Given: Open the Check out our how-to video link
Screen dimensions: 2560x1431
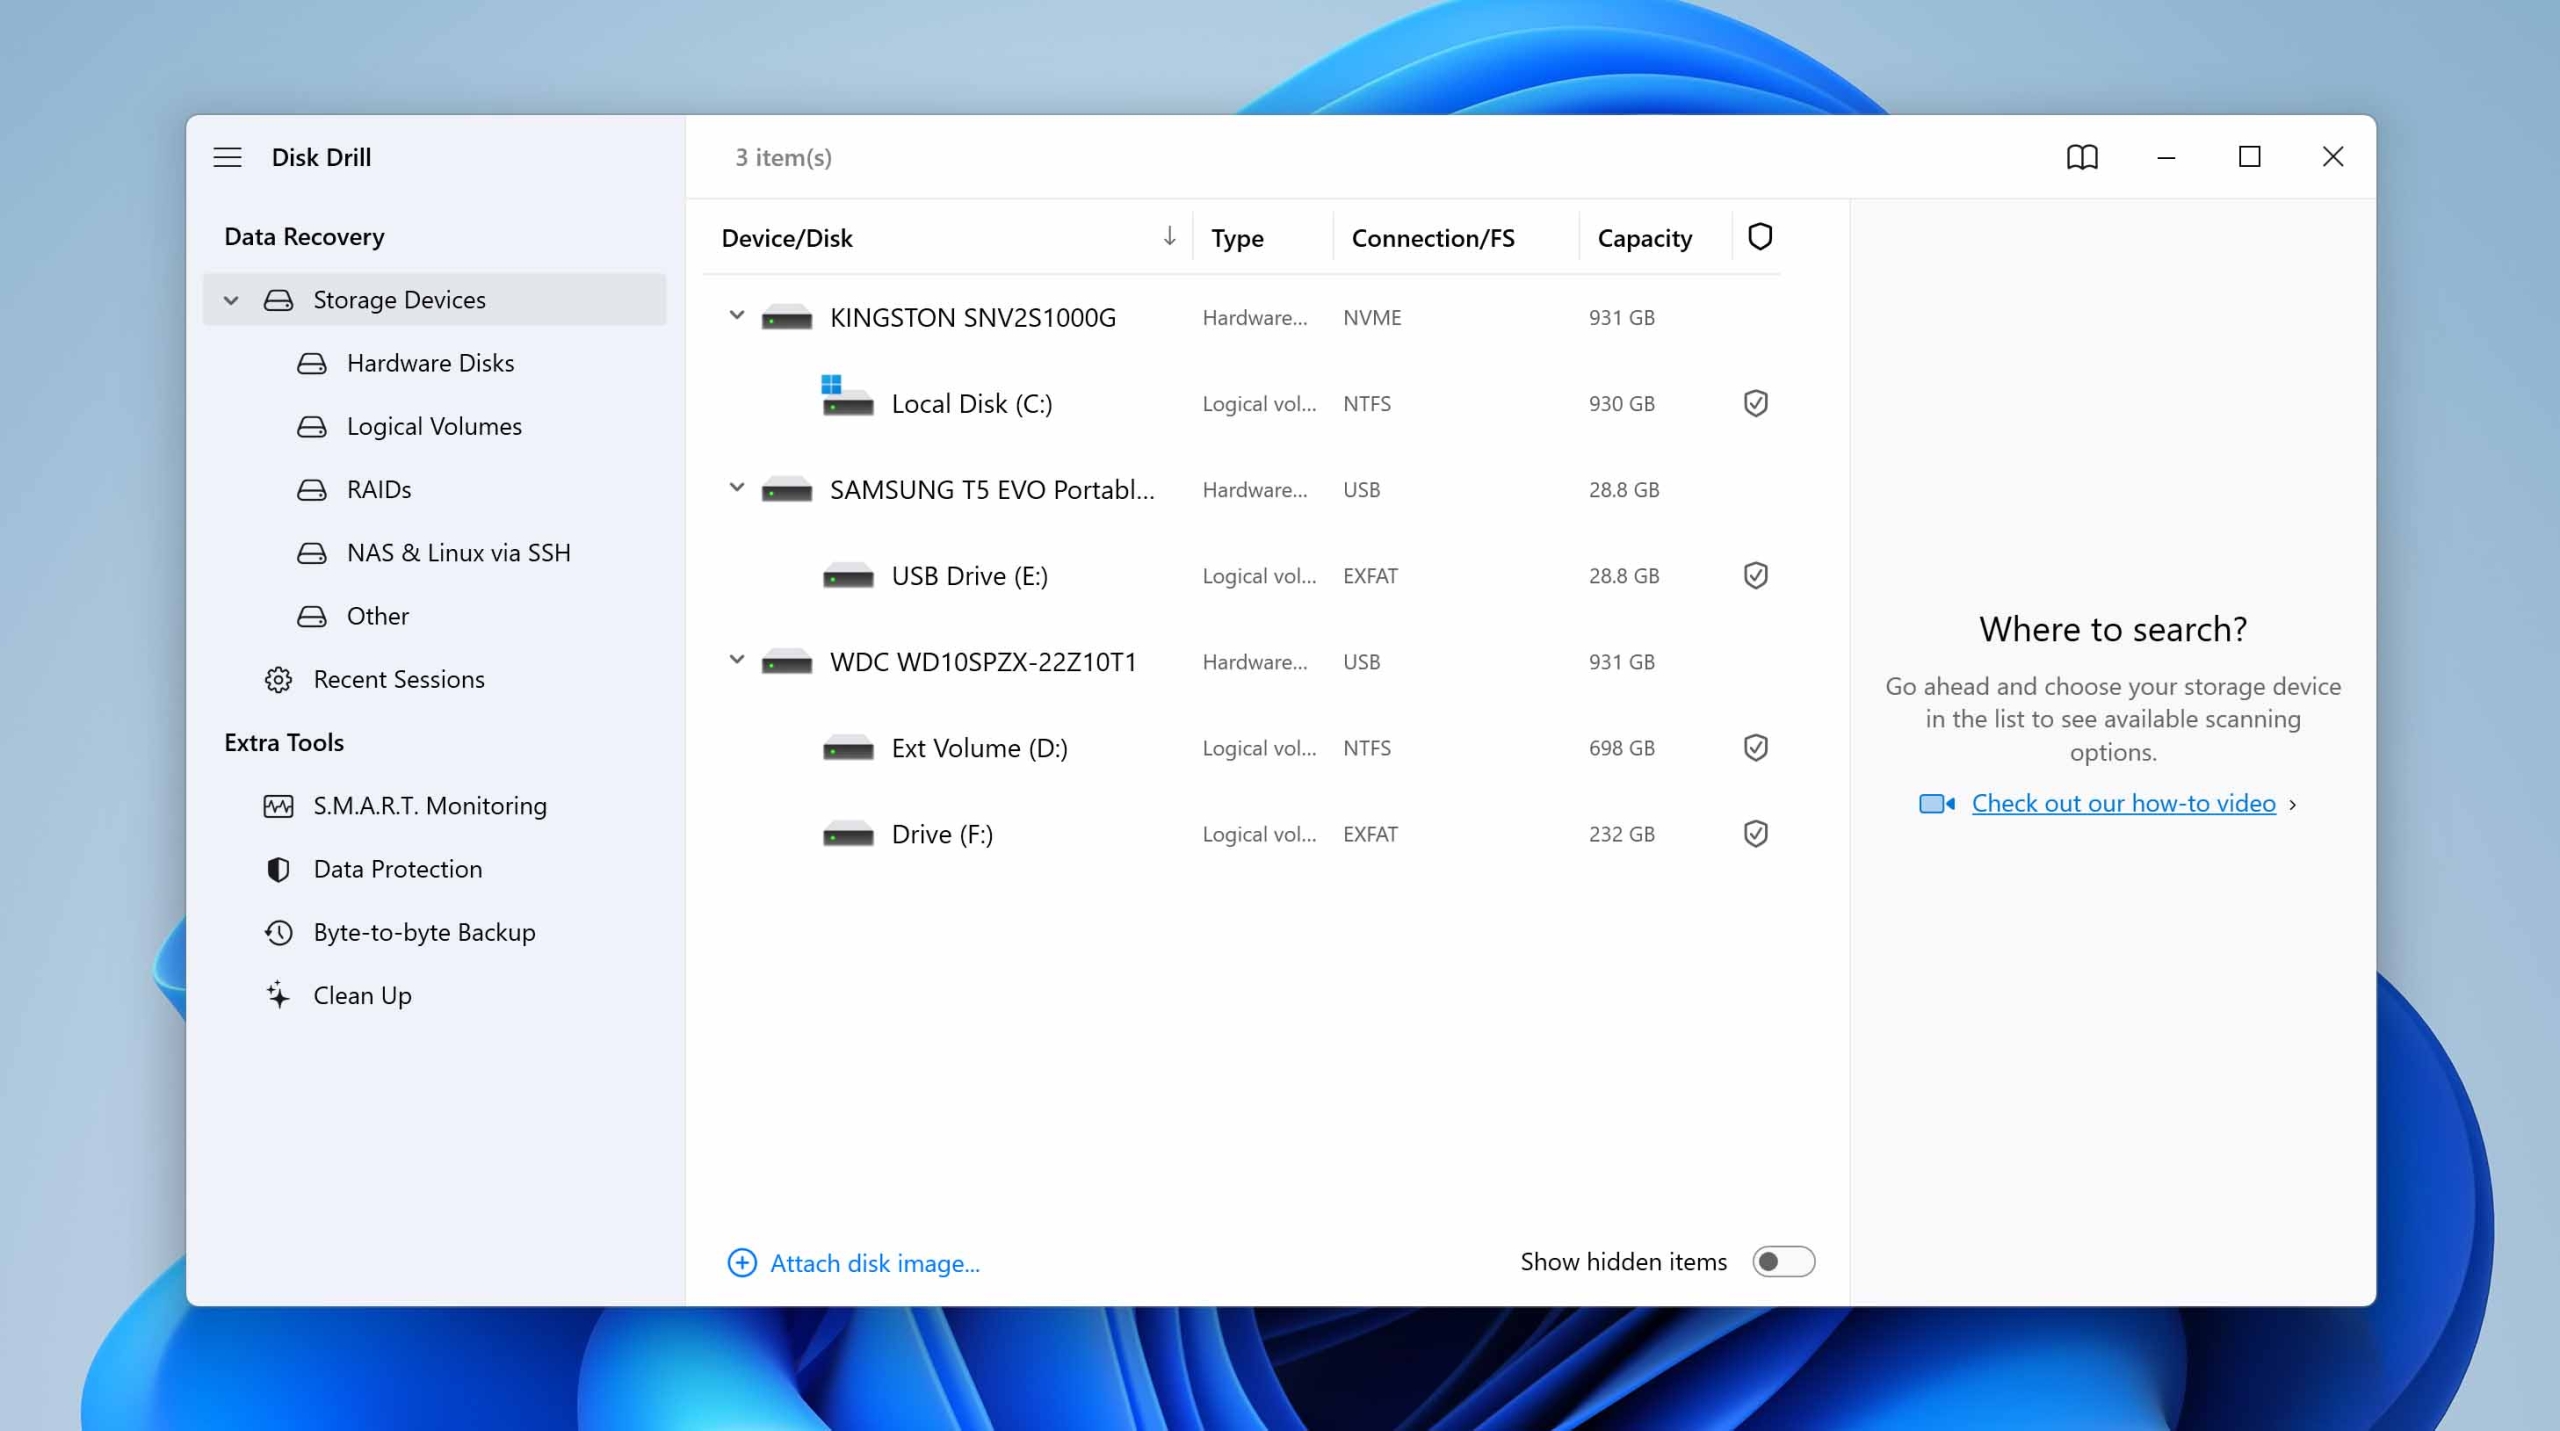Looking at the screenshot, I should tap(2123, 803).
